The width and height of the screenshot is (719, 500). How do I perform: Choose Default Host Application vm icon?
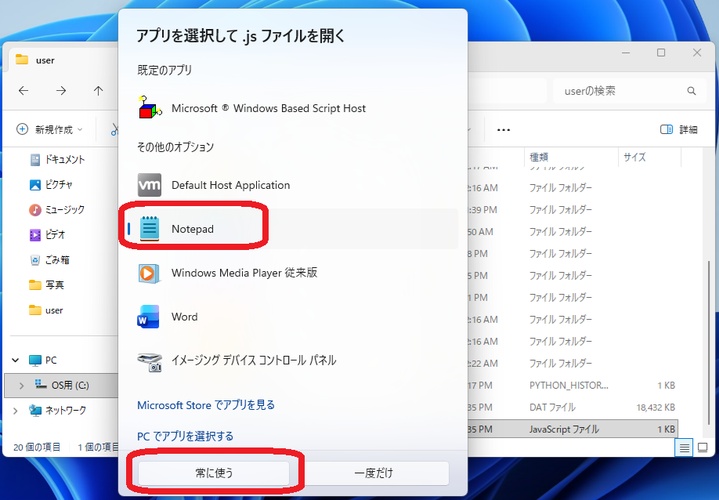pyautogui.click(x=149, y=185)
